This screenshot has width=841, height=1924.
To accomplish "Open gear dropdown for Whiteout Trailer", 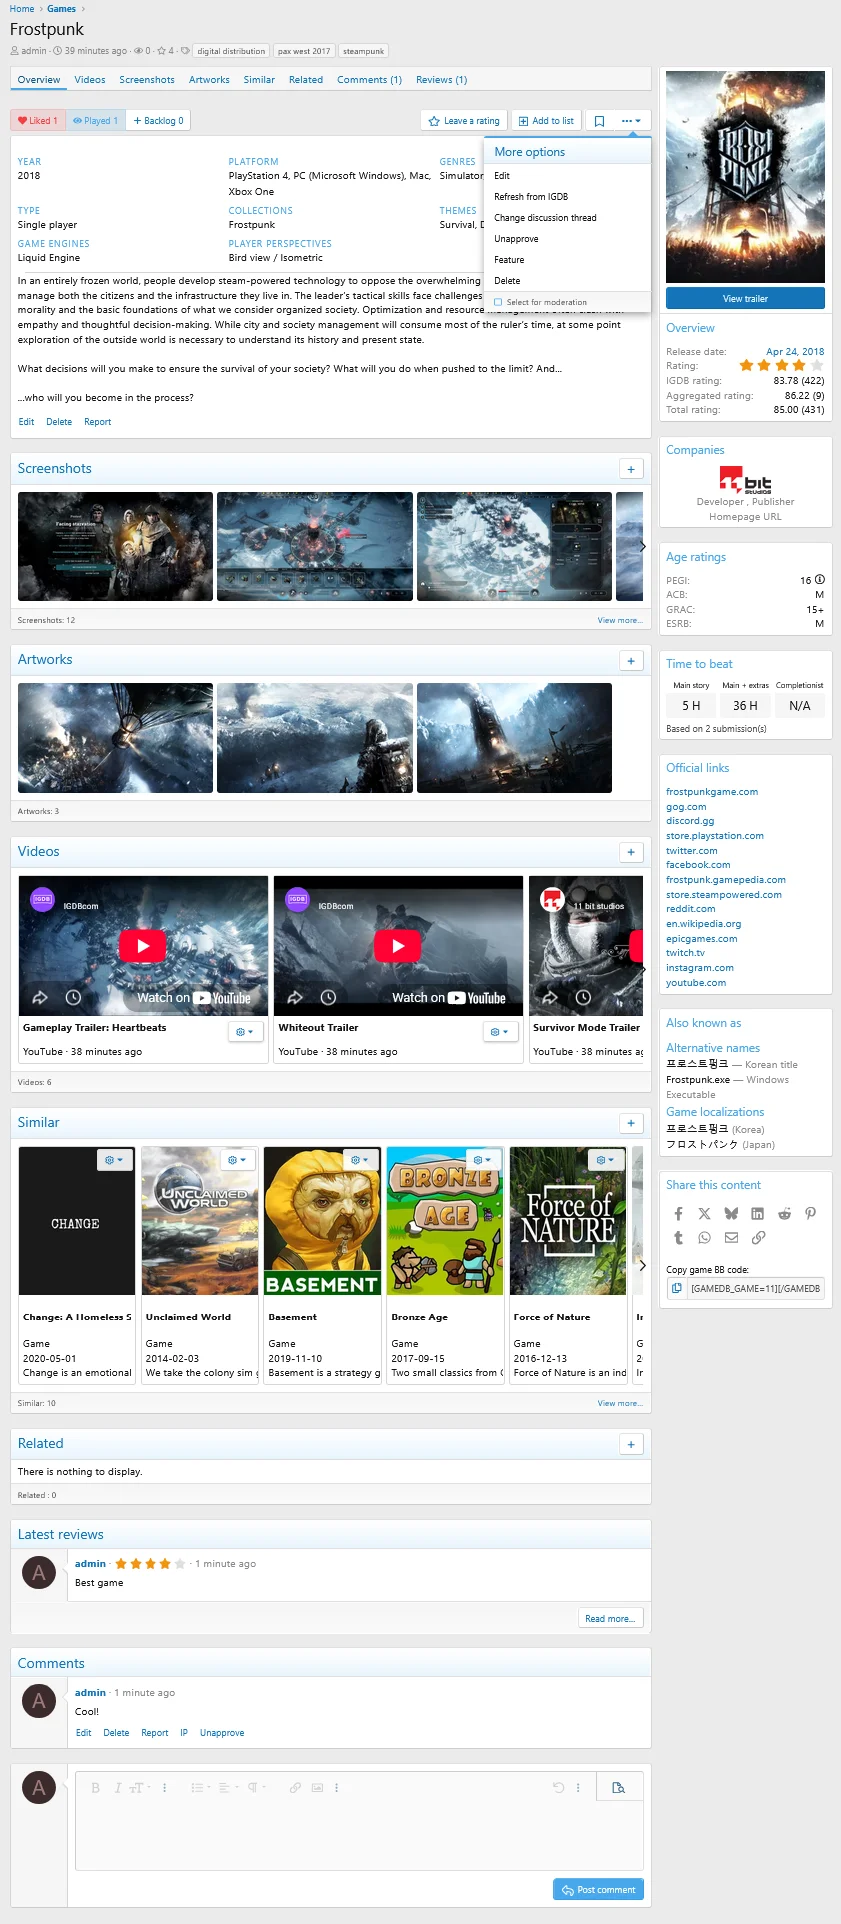I will [x=500, y=1031].
